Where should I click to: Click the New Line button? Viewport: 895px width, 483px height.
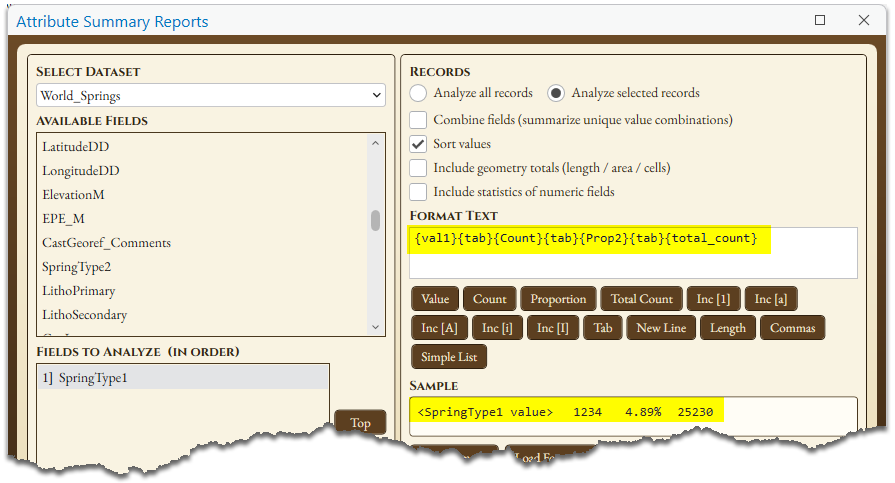pyautogui.click(x=662, y=328)
